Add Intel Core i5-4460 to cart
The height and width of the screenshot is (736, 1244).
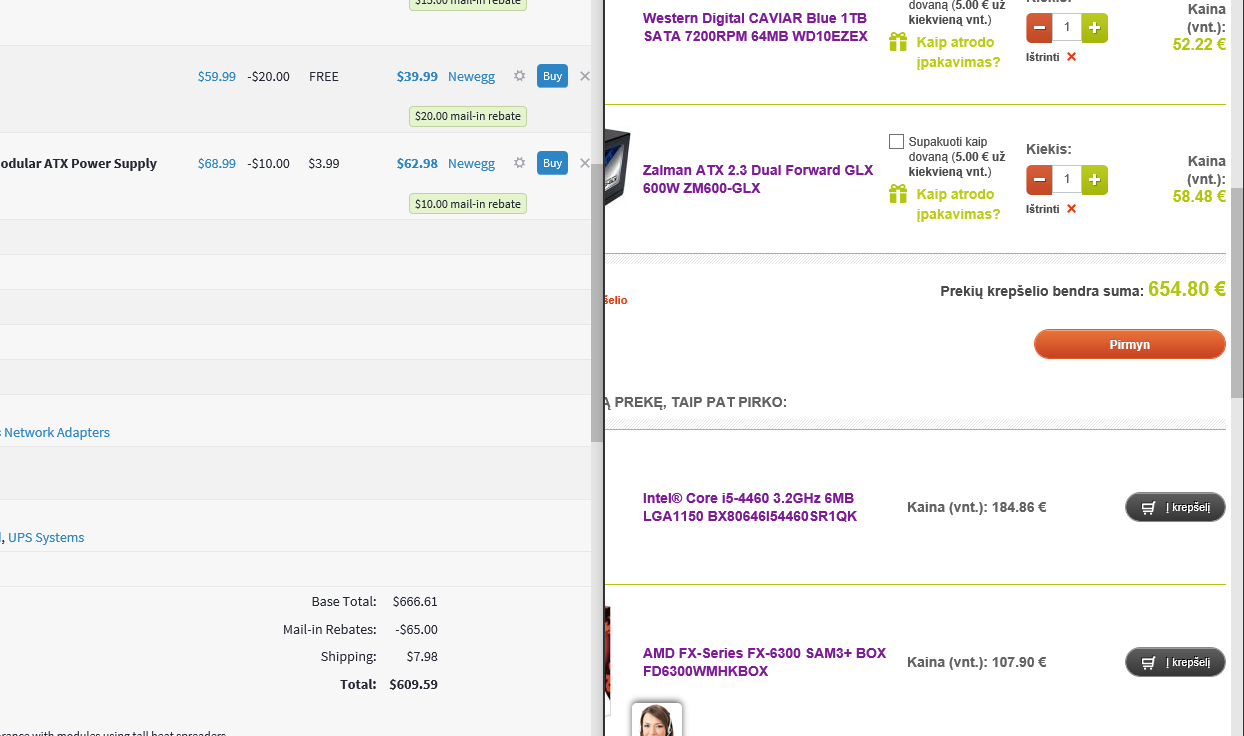point(1176,507)
